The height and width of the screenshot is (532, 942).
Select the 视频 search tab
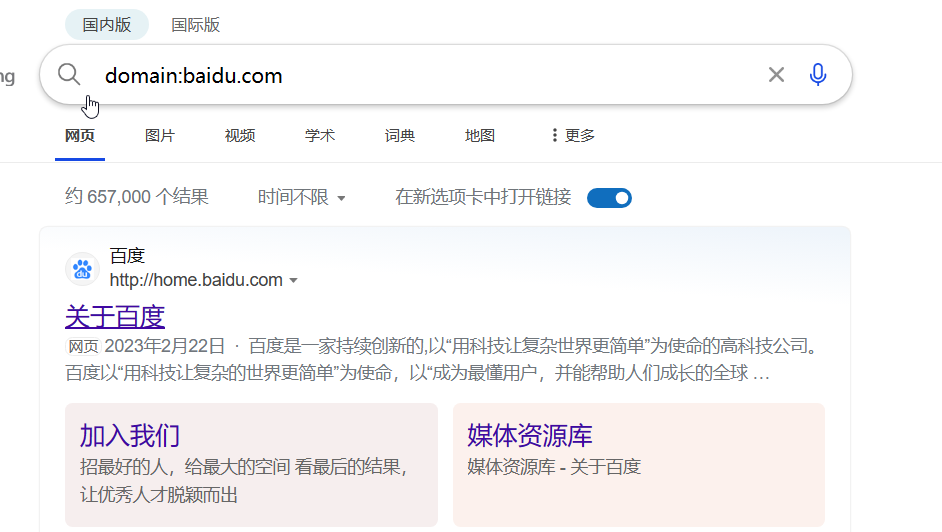click(240, 136)
